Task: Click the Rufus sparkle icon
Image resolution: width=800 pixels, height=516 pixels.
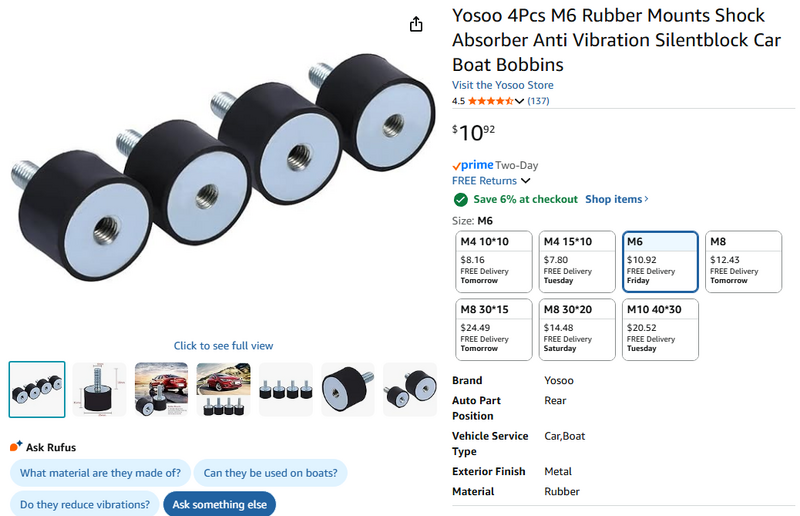Action: 15,447
